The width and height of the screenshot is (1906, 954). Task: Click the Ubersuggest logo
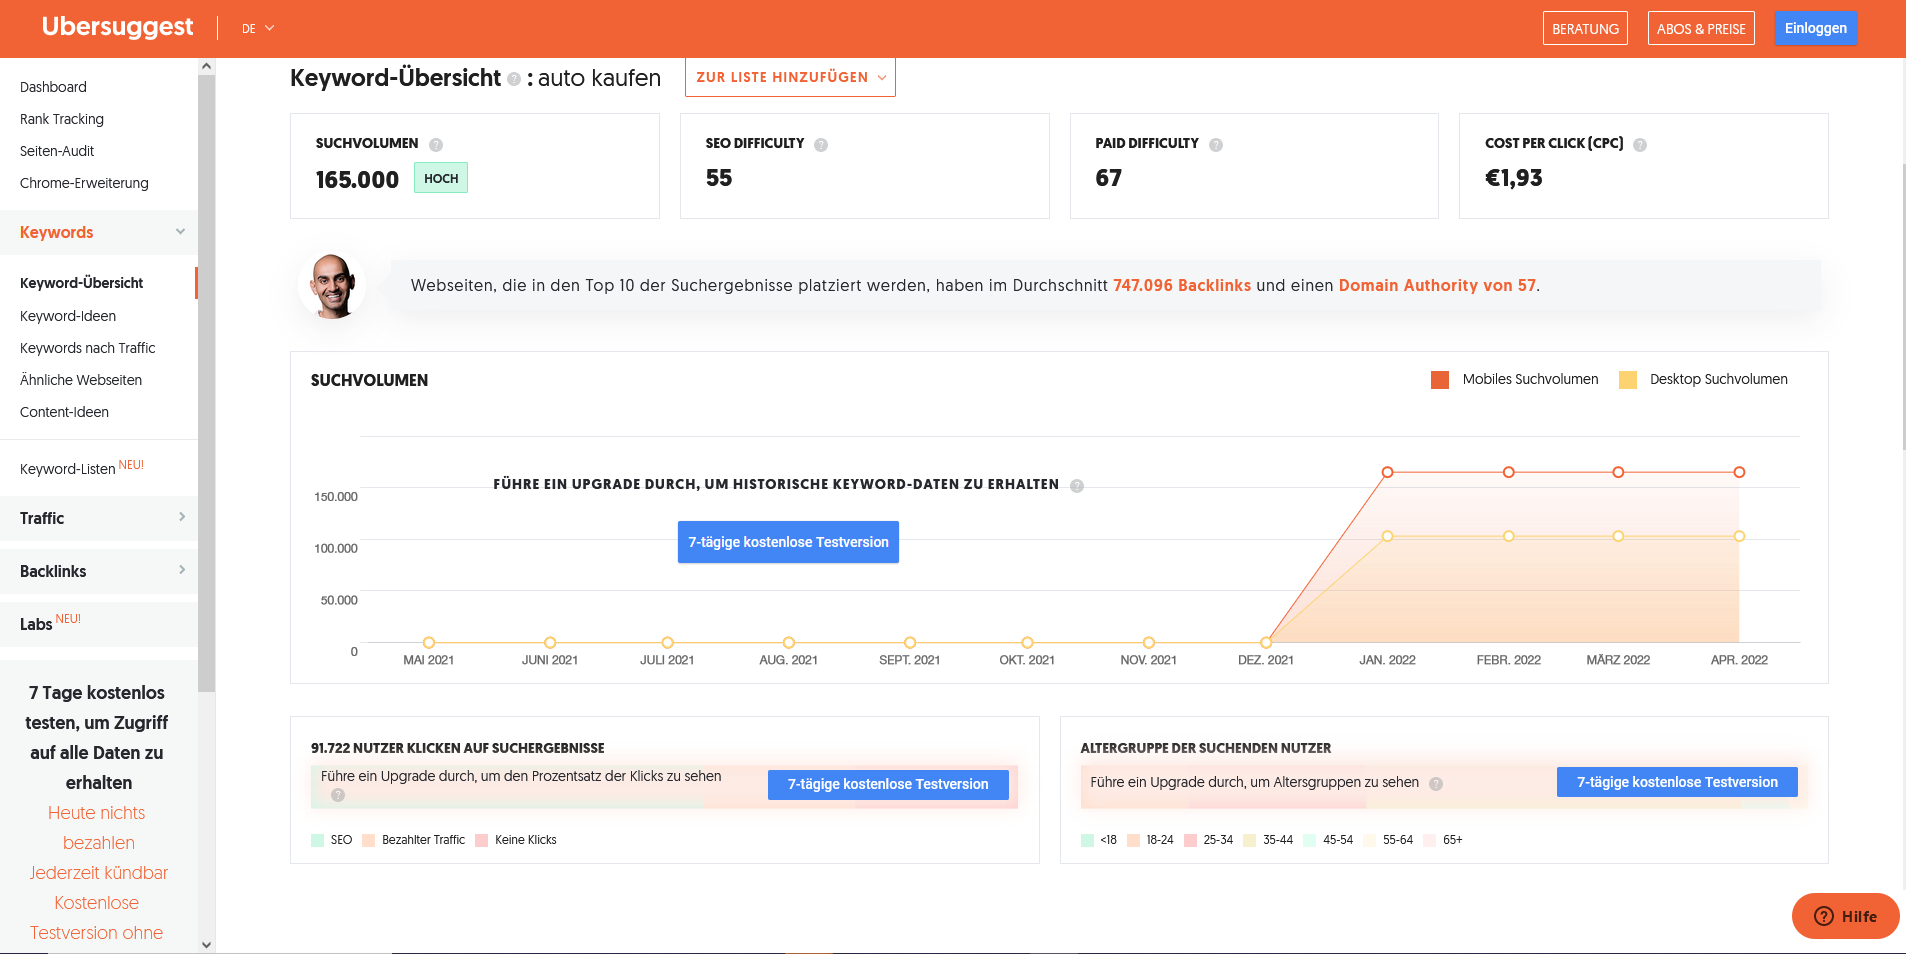tap(117, 27)
